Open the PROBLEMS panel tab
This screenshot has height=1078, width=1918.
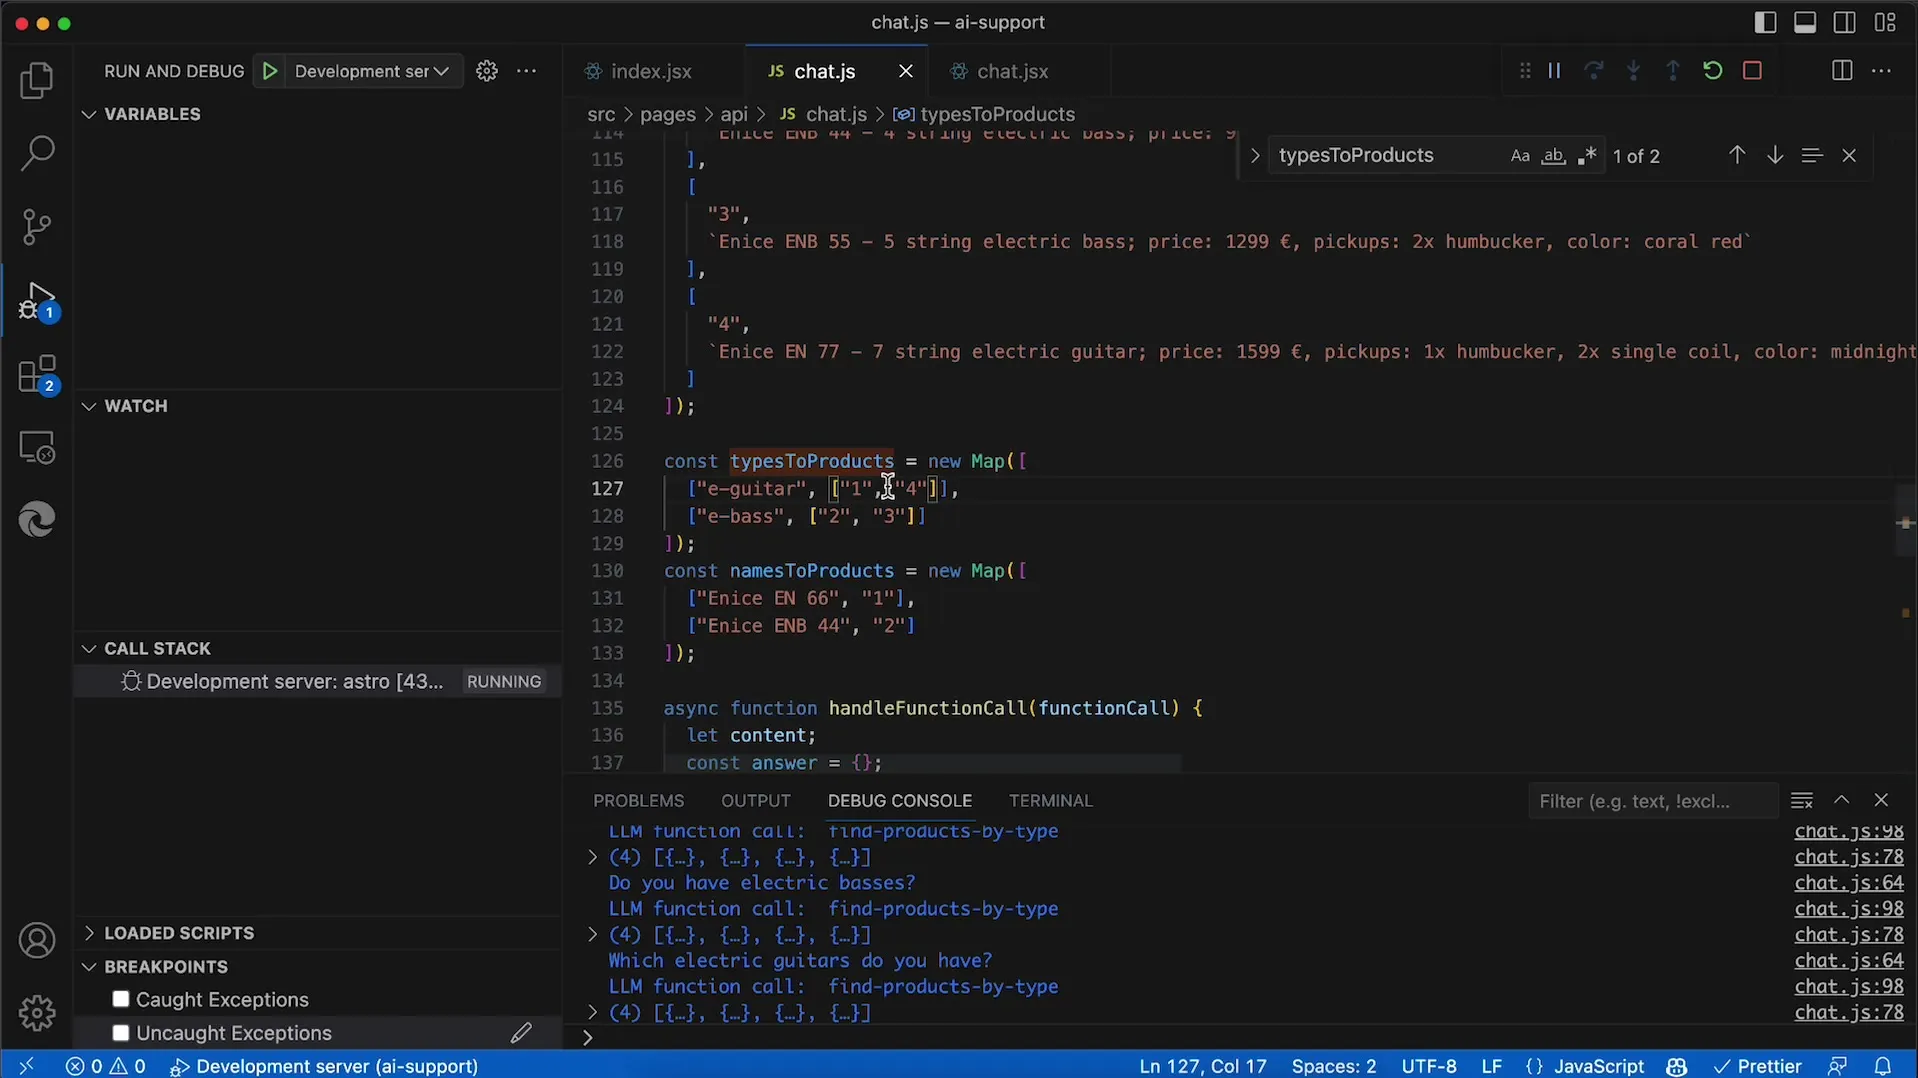coord(638,801)
